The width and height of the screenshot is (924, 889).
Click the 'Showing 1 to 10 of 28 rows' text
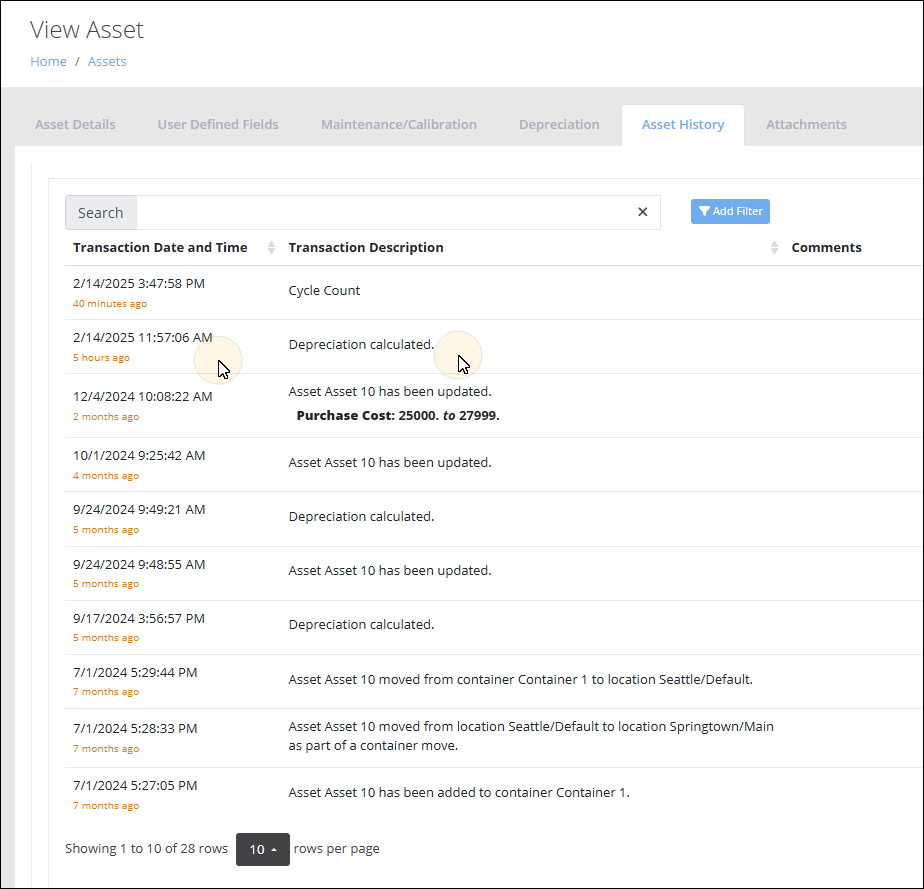(146, 848)
